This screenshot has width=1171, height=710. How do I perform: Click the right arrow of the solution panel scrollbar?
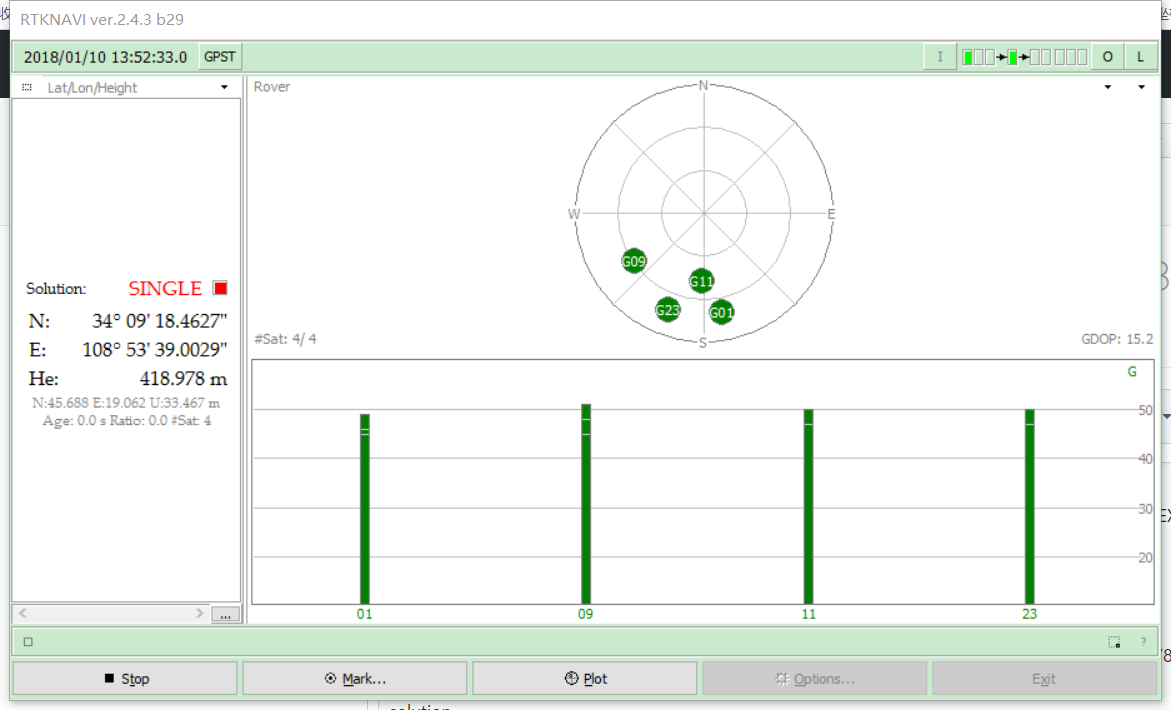(201, 614)
